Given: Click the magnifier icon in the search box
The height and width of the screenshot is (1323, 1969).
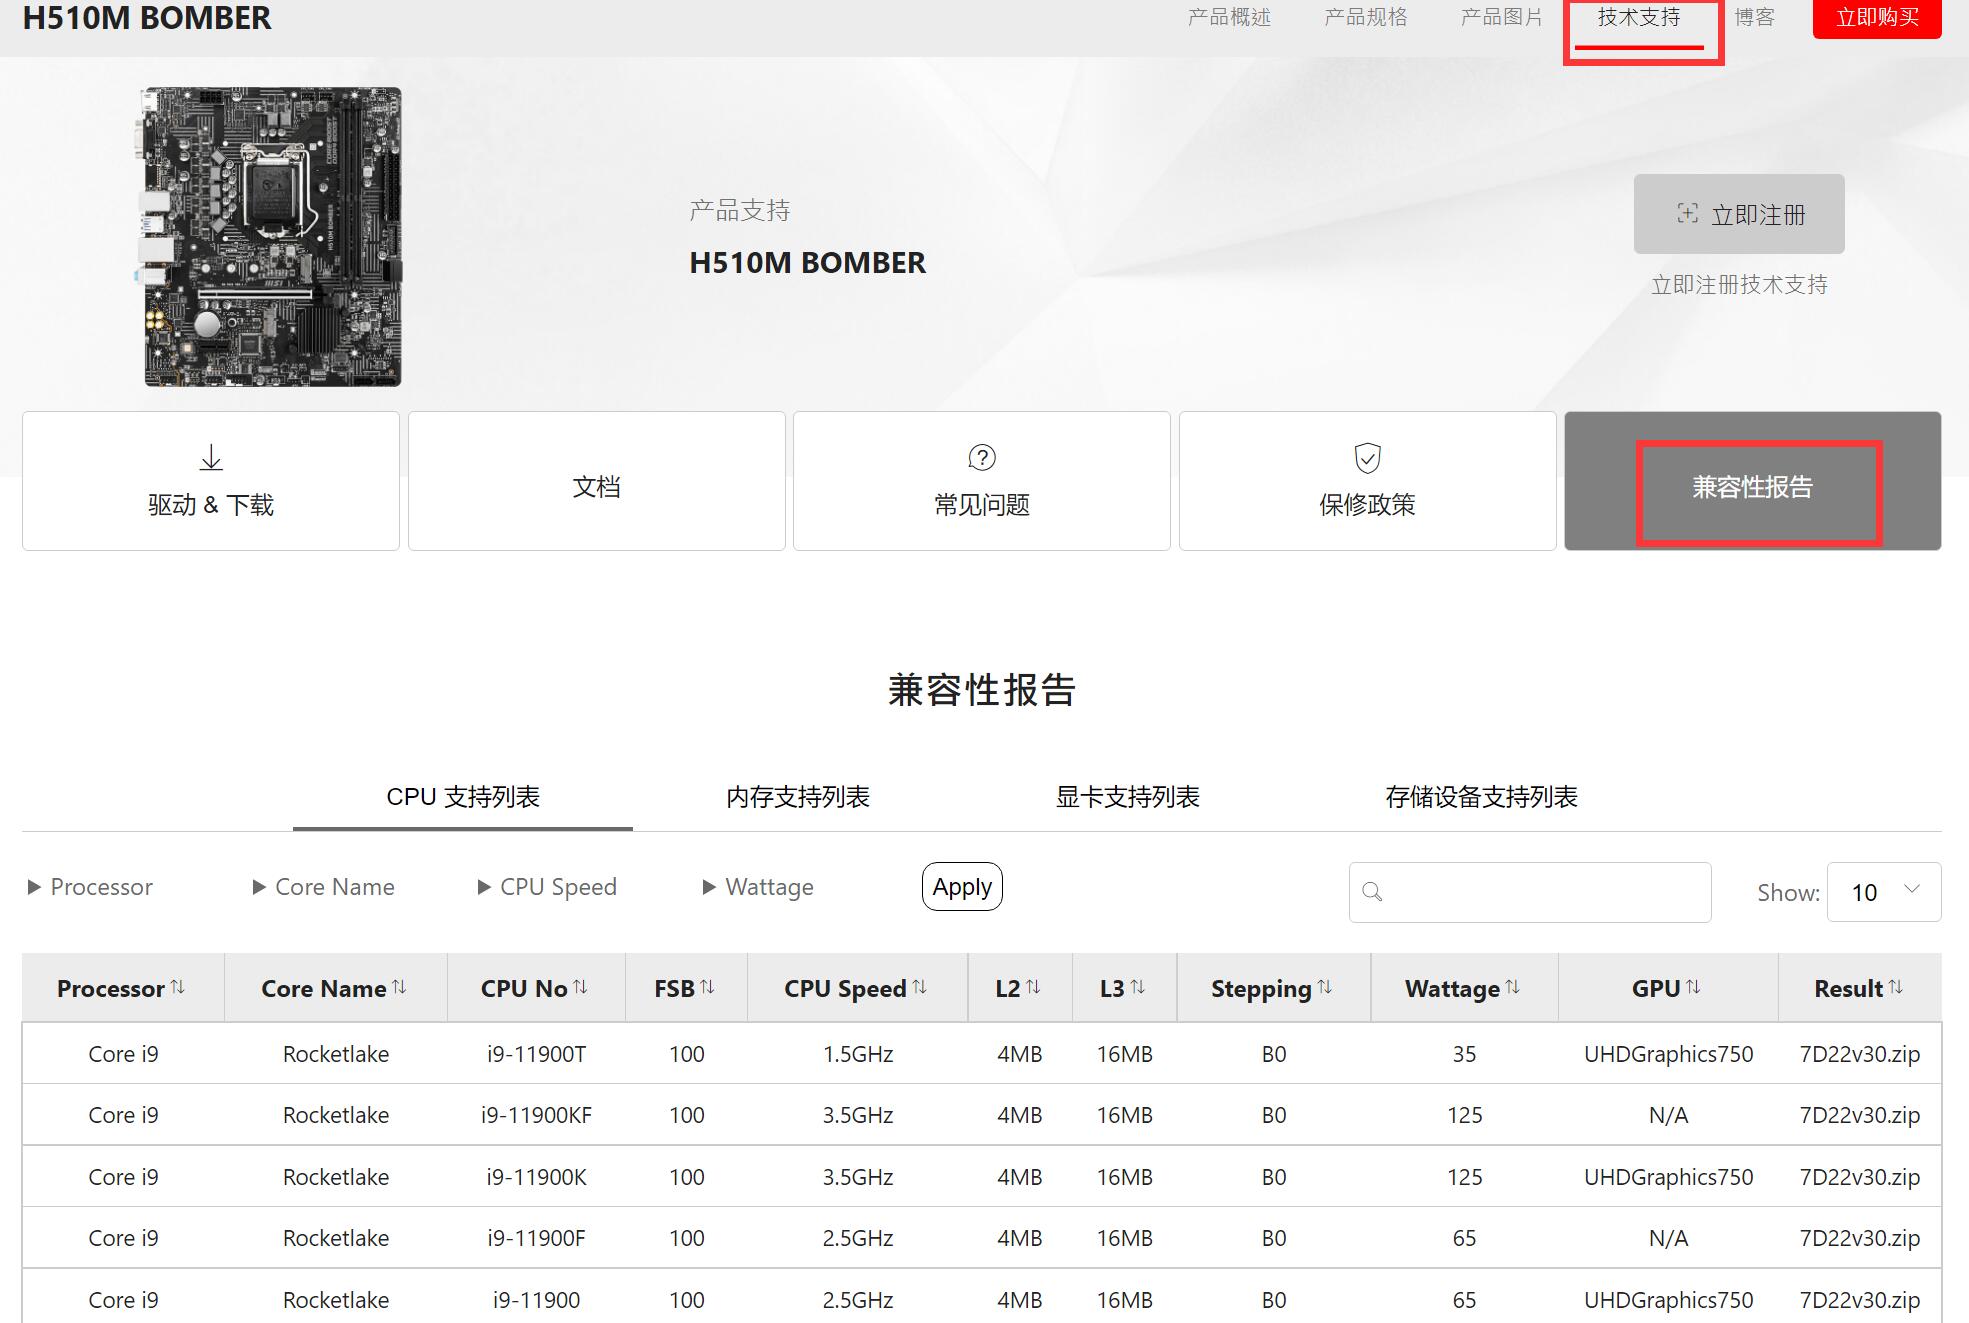Looking at the screenshot, I should [1371, 891].
